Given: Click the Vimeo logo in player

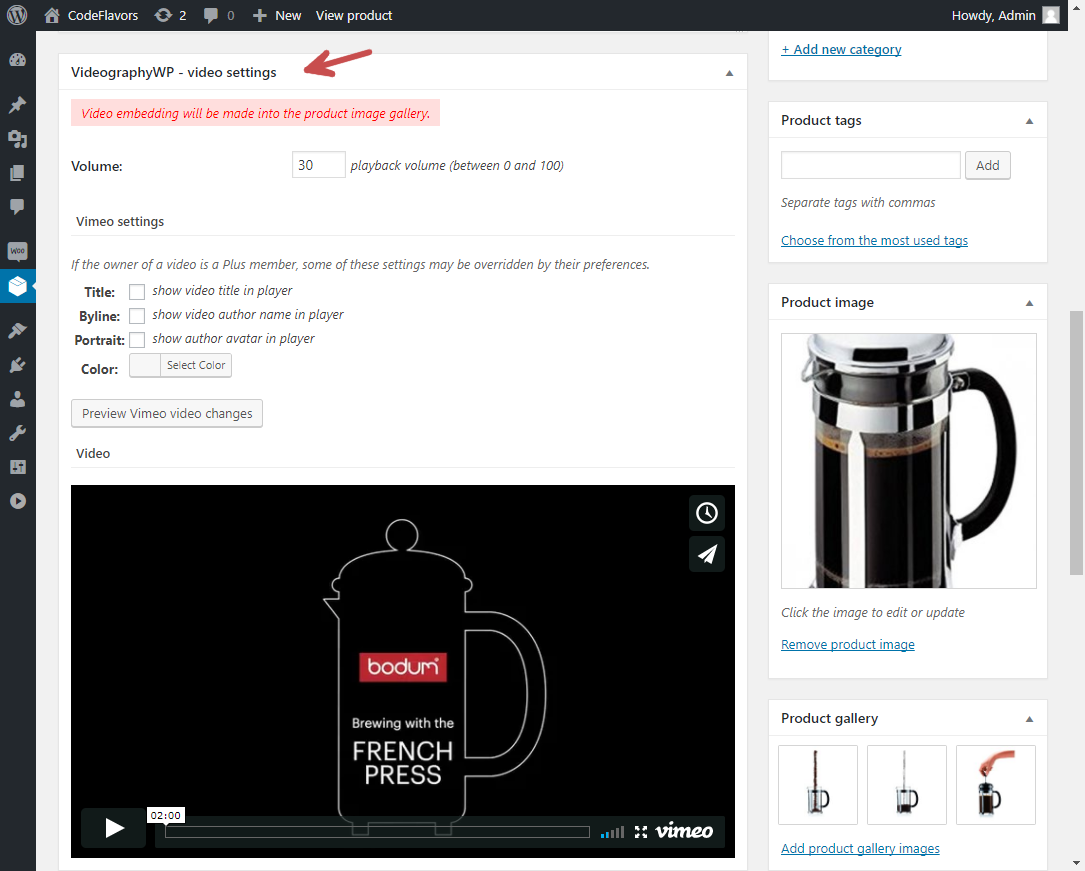Looking at the screenshot, I should pos(684,830).
